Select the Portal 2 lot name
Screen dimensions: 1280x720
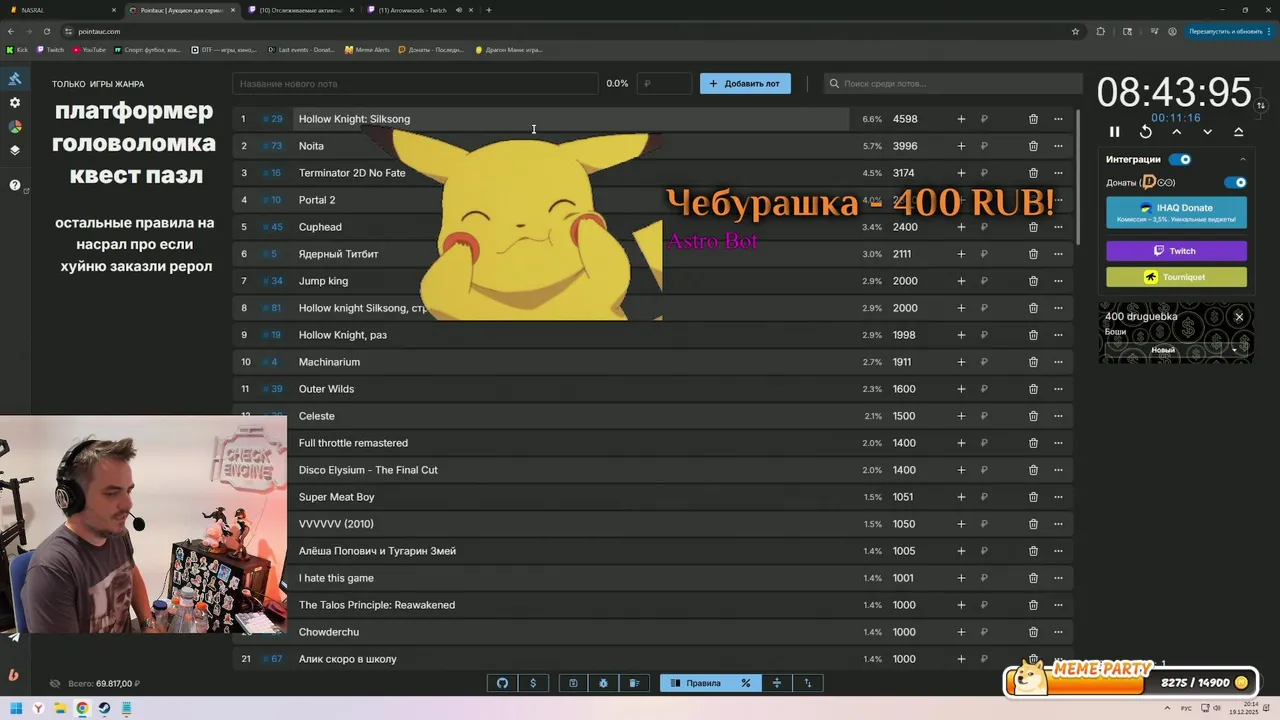(x=317, y=200)
